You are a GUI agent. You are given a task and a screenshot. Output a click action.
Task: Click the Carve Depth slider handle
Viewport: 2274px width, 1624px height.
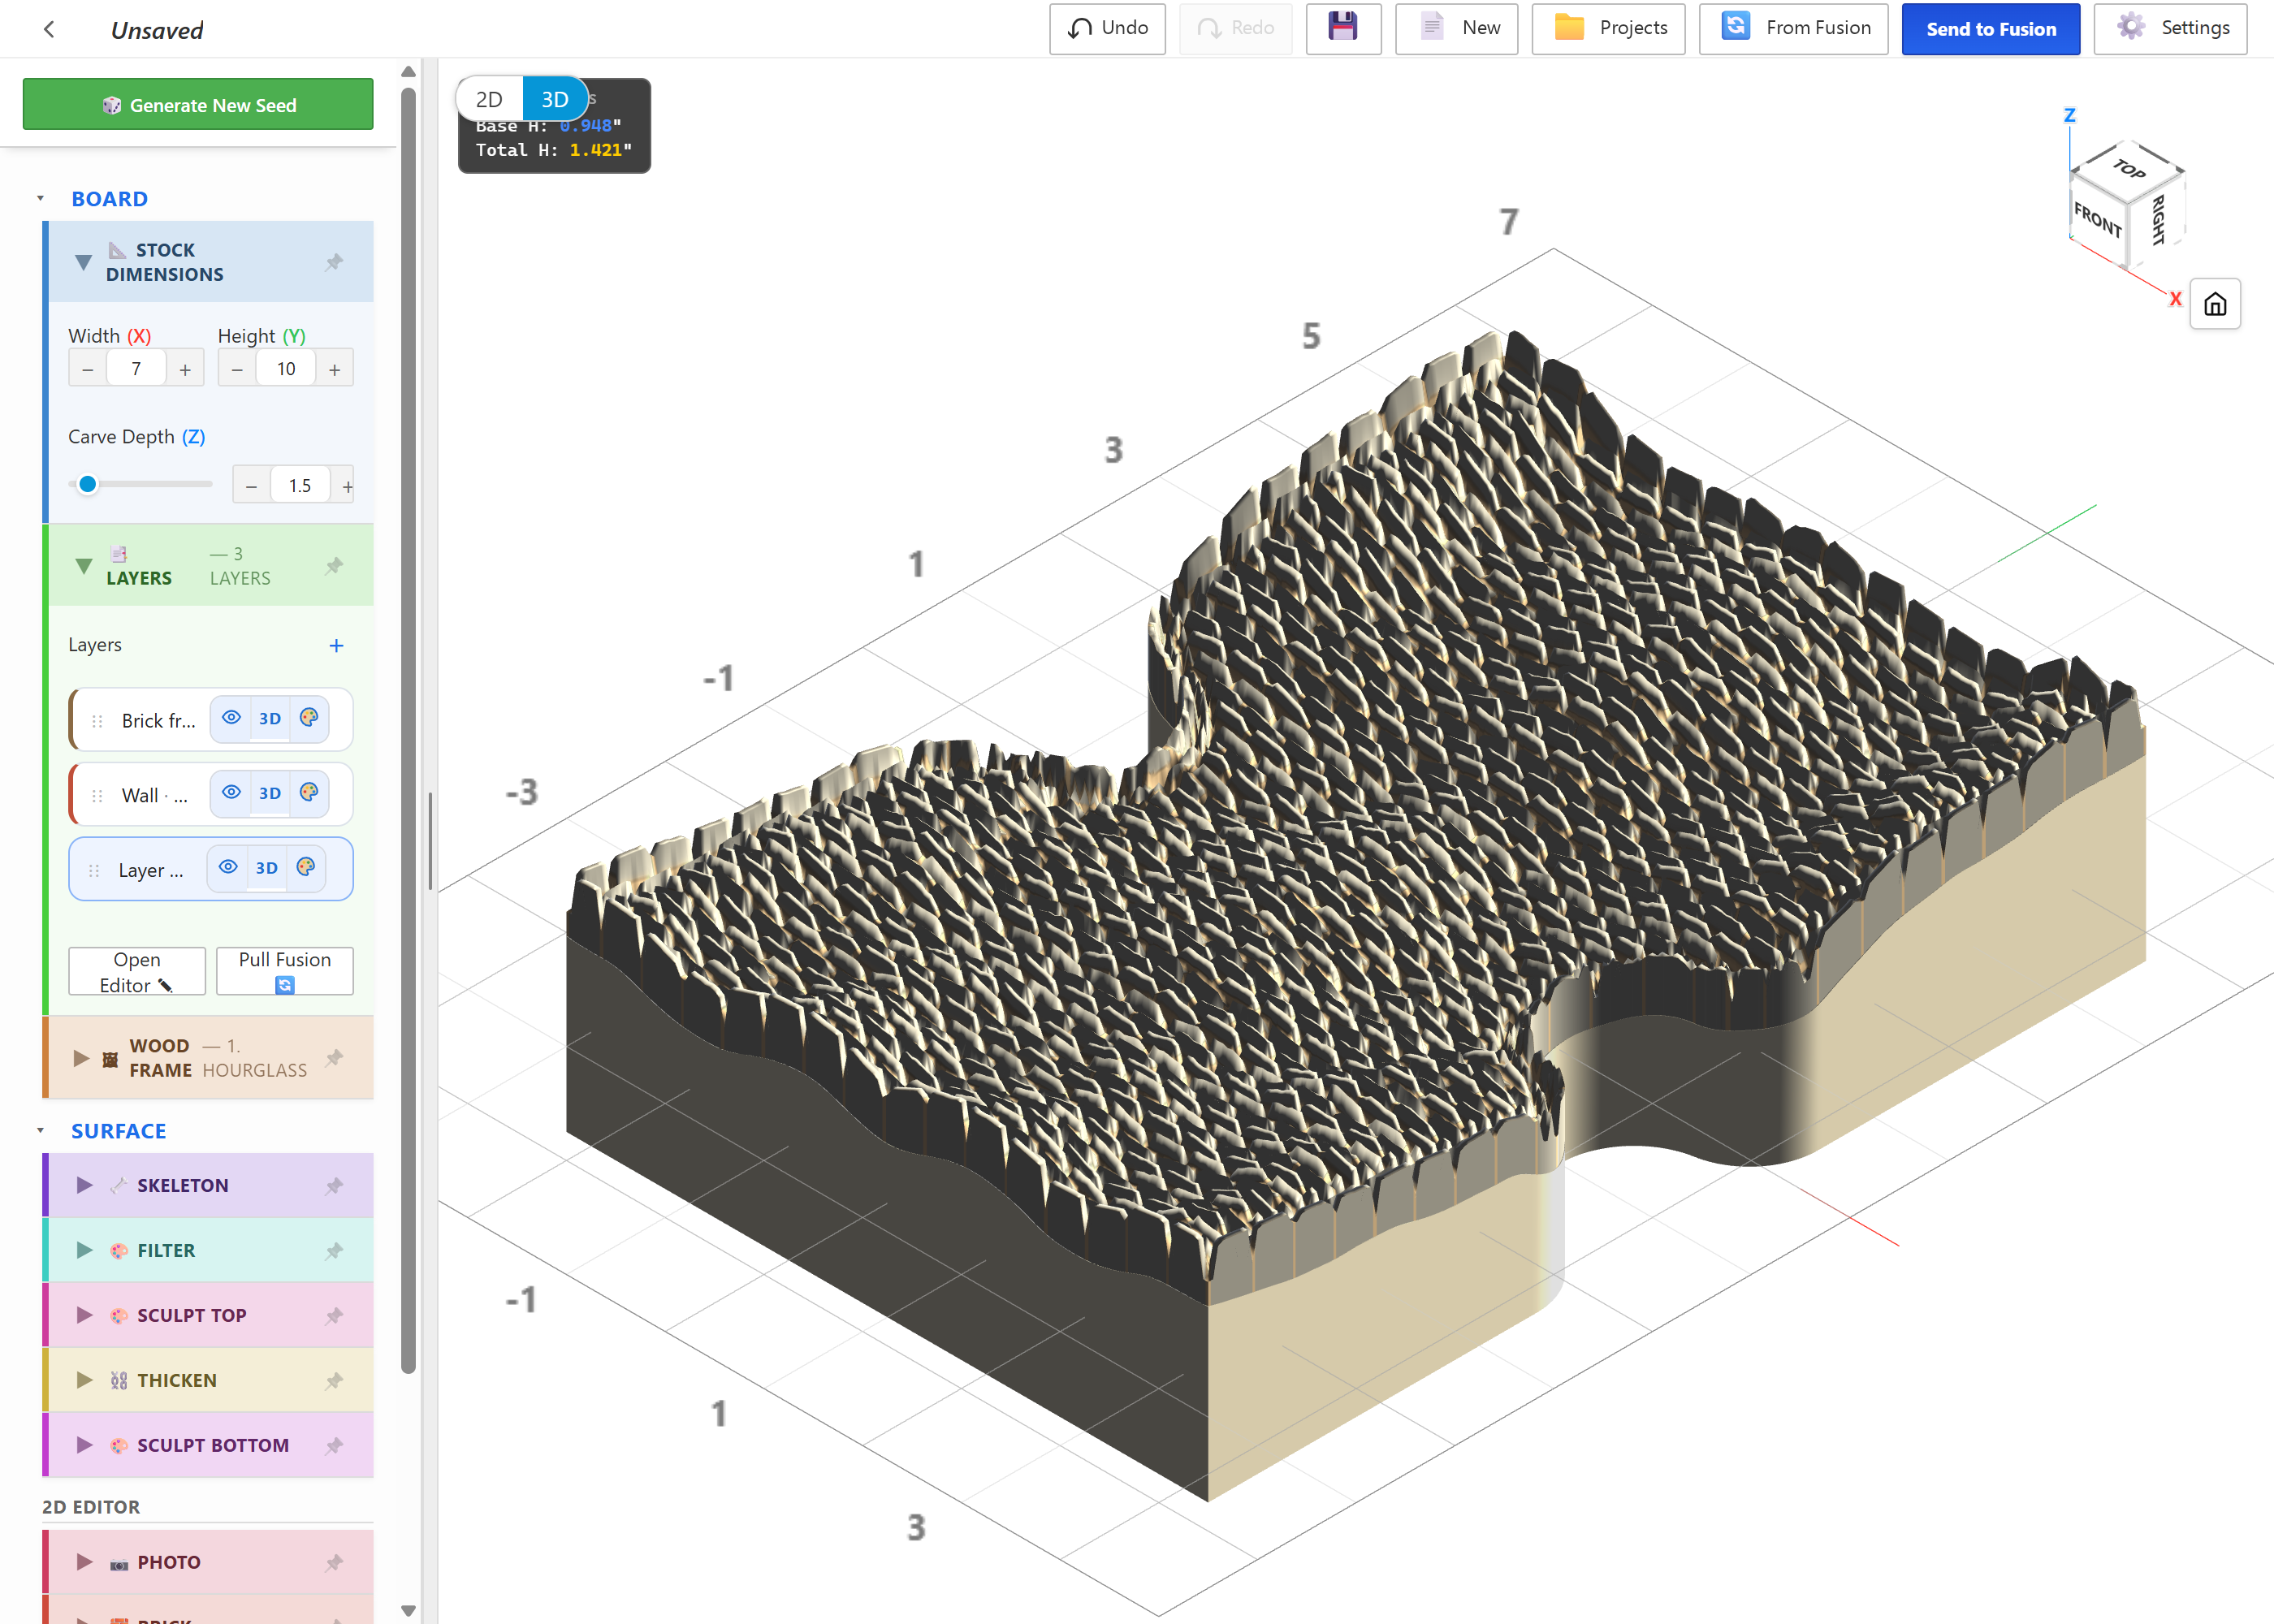pyautogui.click(x=88, y=485)
